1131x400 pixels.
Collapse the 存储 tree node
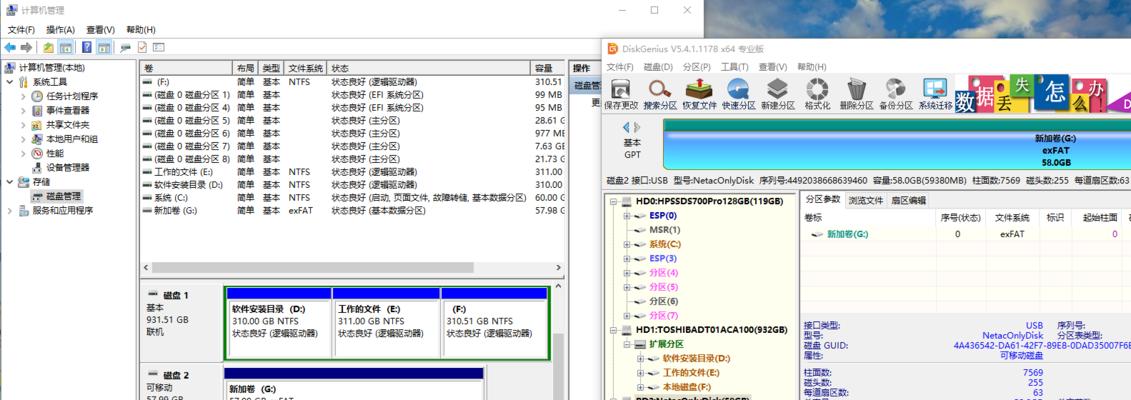point(9,182)
